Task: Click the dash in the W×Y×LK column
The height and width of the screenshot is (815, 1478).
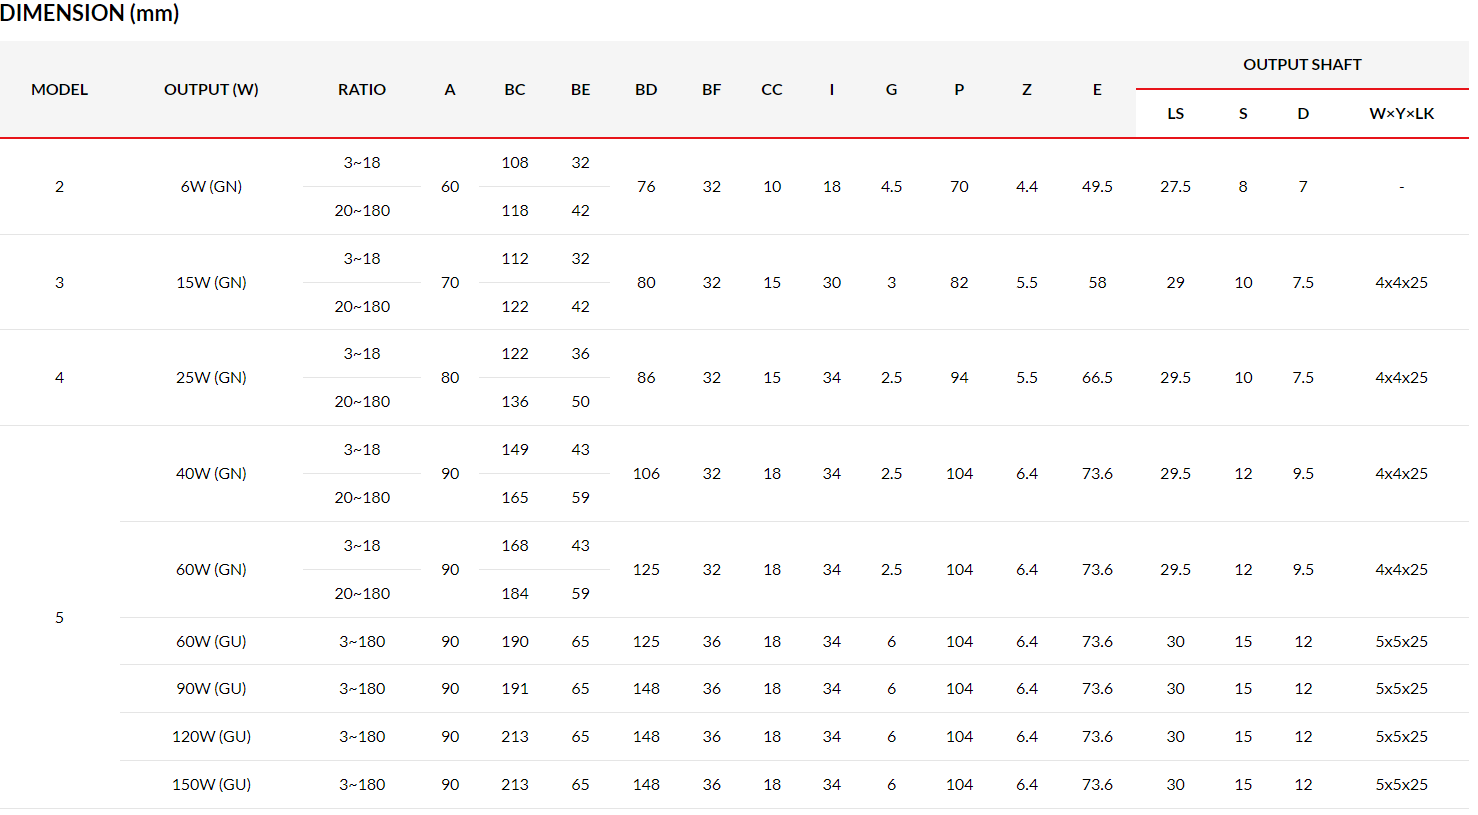Action: (1401, 187)
